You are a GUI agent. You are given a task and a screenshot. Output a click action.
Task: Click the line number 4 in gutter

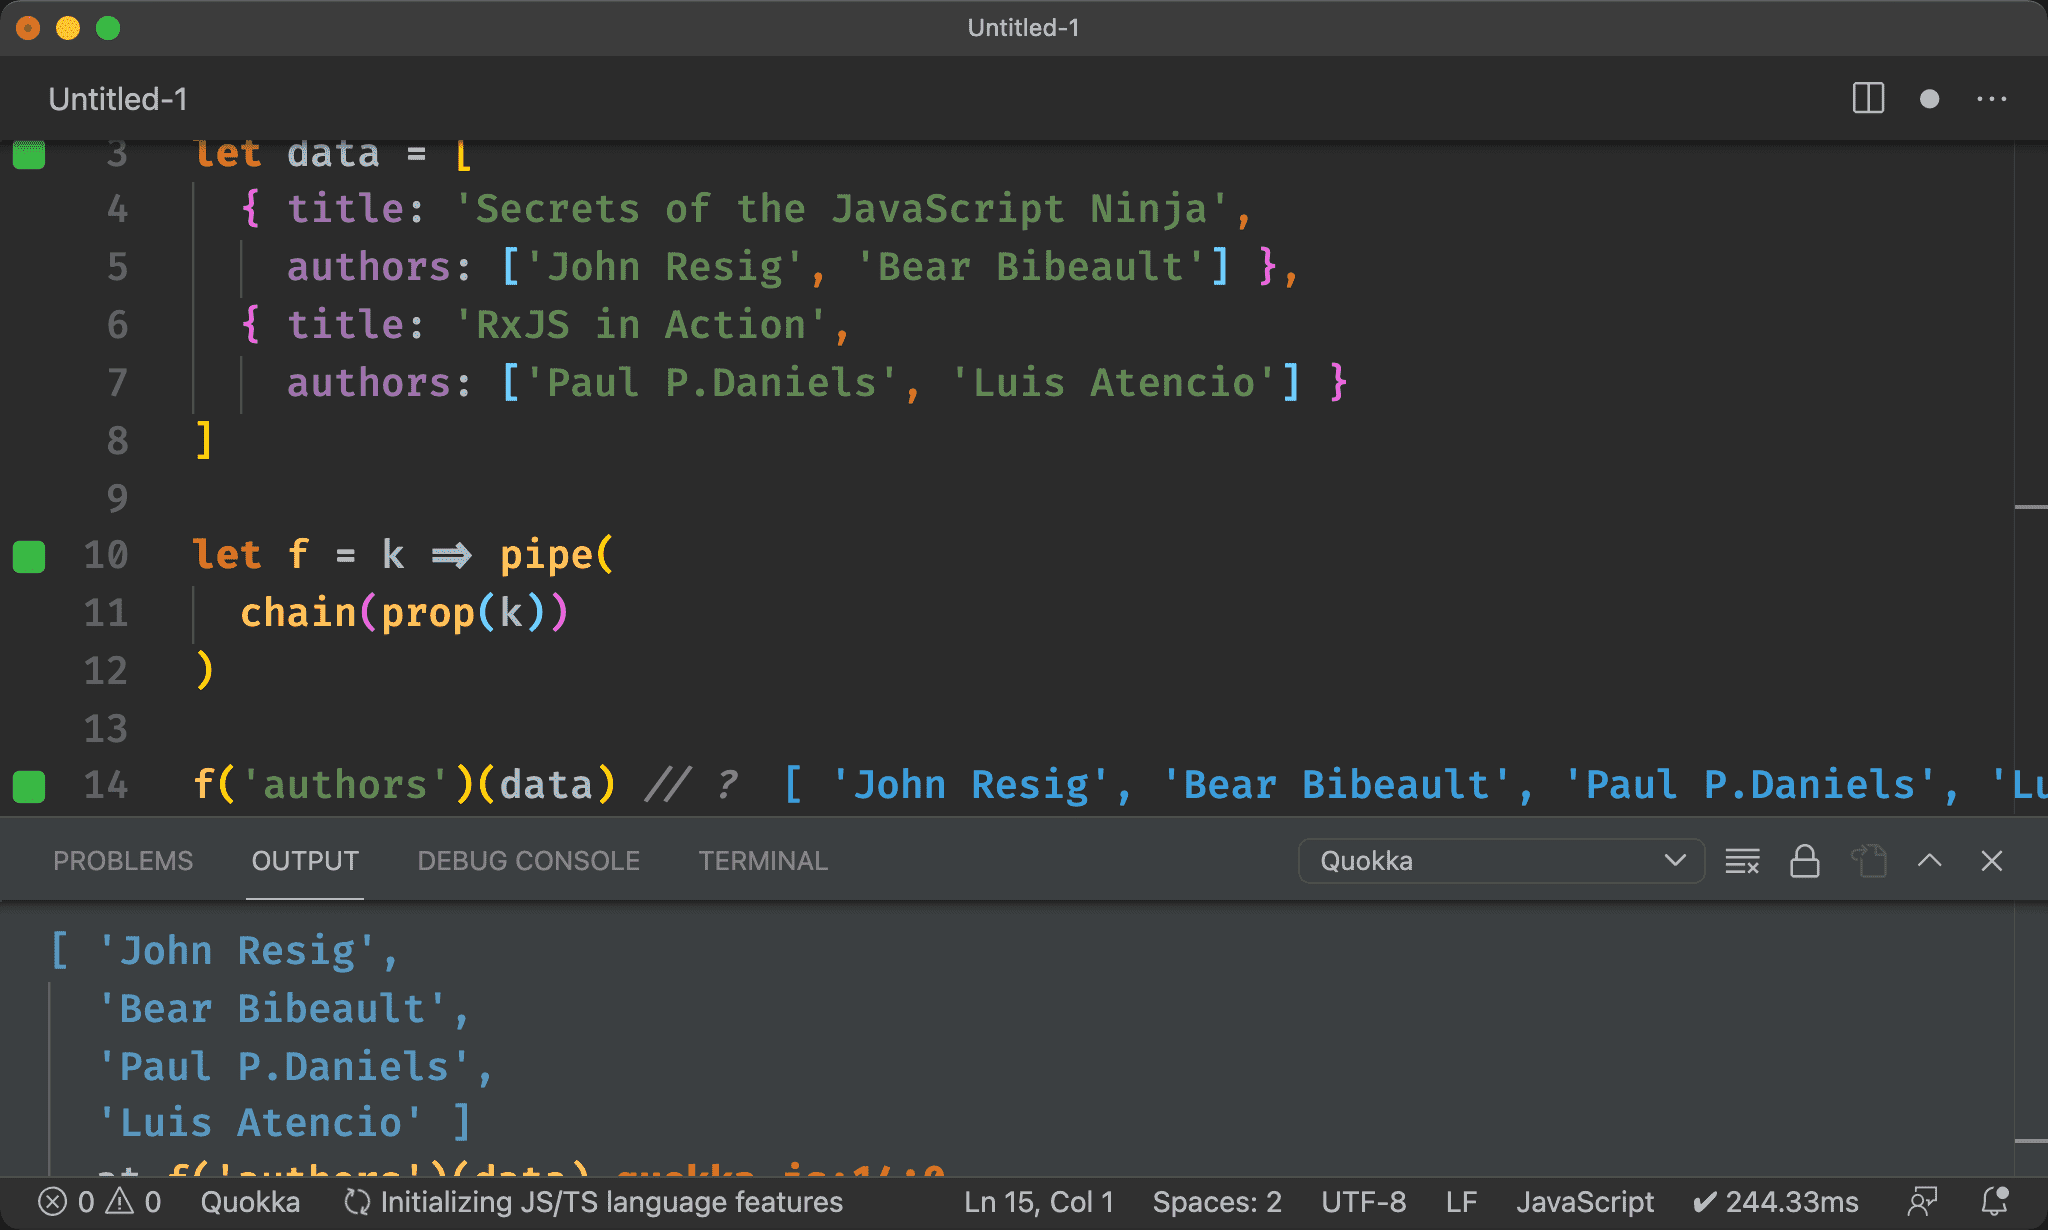click(117, 209)
